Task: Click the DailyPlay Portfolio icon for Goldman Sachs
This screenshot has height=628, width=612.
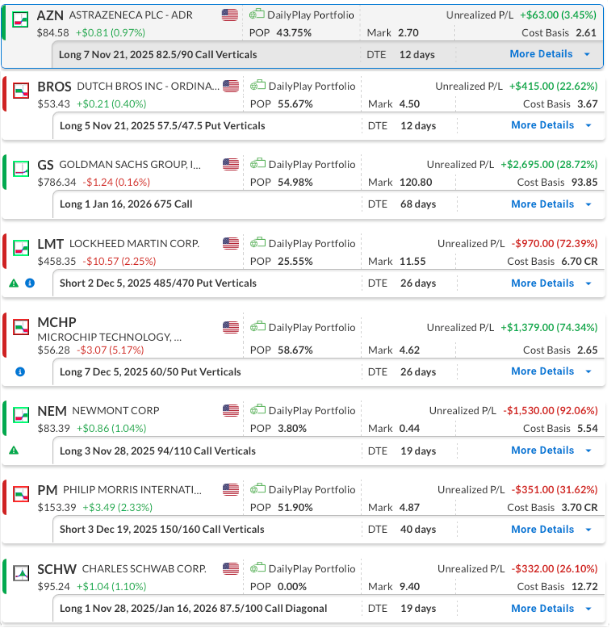Action: tap(257, 164)
